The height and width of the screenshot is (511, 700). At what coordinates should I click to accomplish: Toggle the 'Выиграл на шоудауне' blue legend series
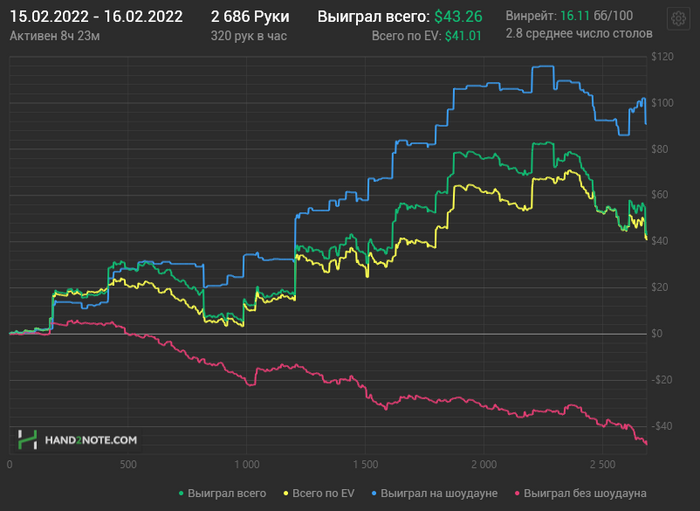point(434,493)
